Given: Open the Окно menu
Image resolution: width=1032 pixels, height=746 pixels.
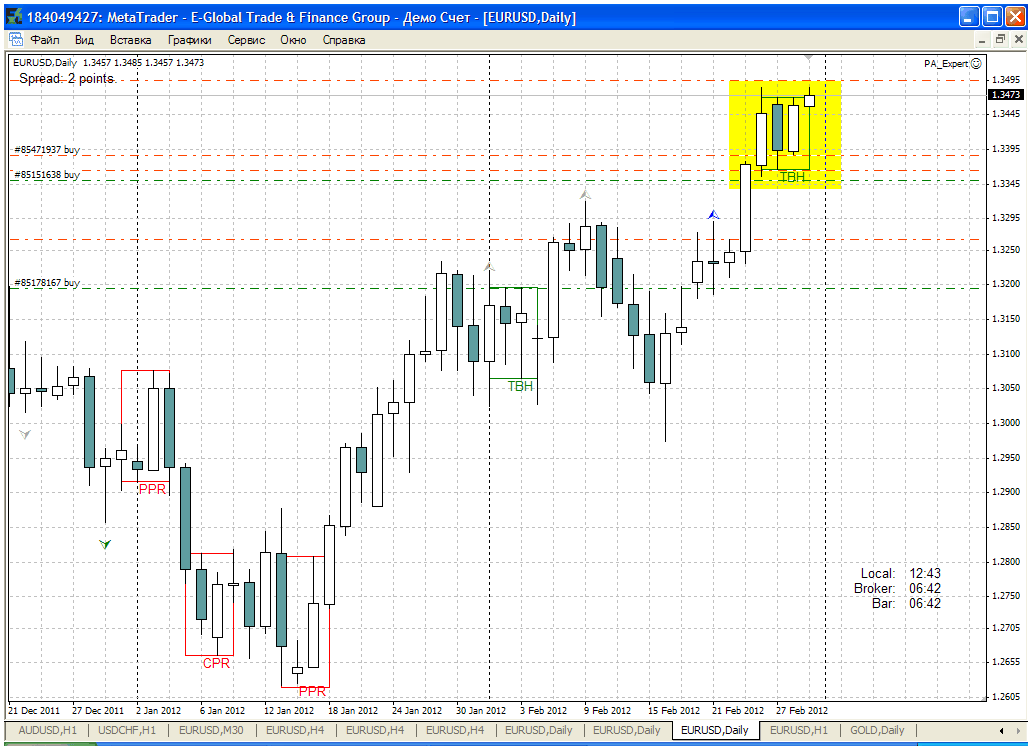Looking at the screenshot, I should 294,40.
